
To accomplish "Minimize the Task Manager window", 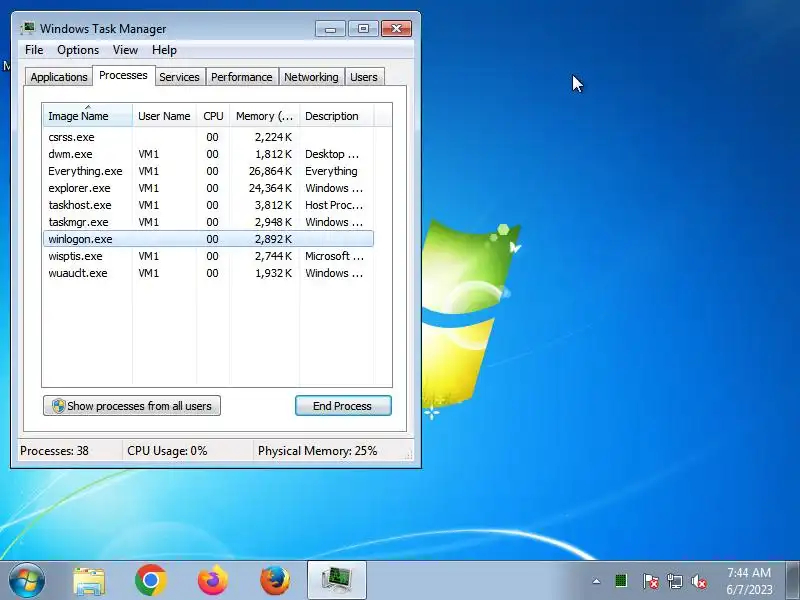I will (330, 29).
